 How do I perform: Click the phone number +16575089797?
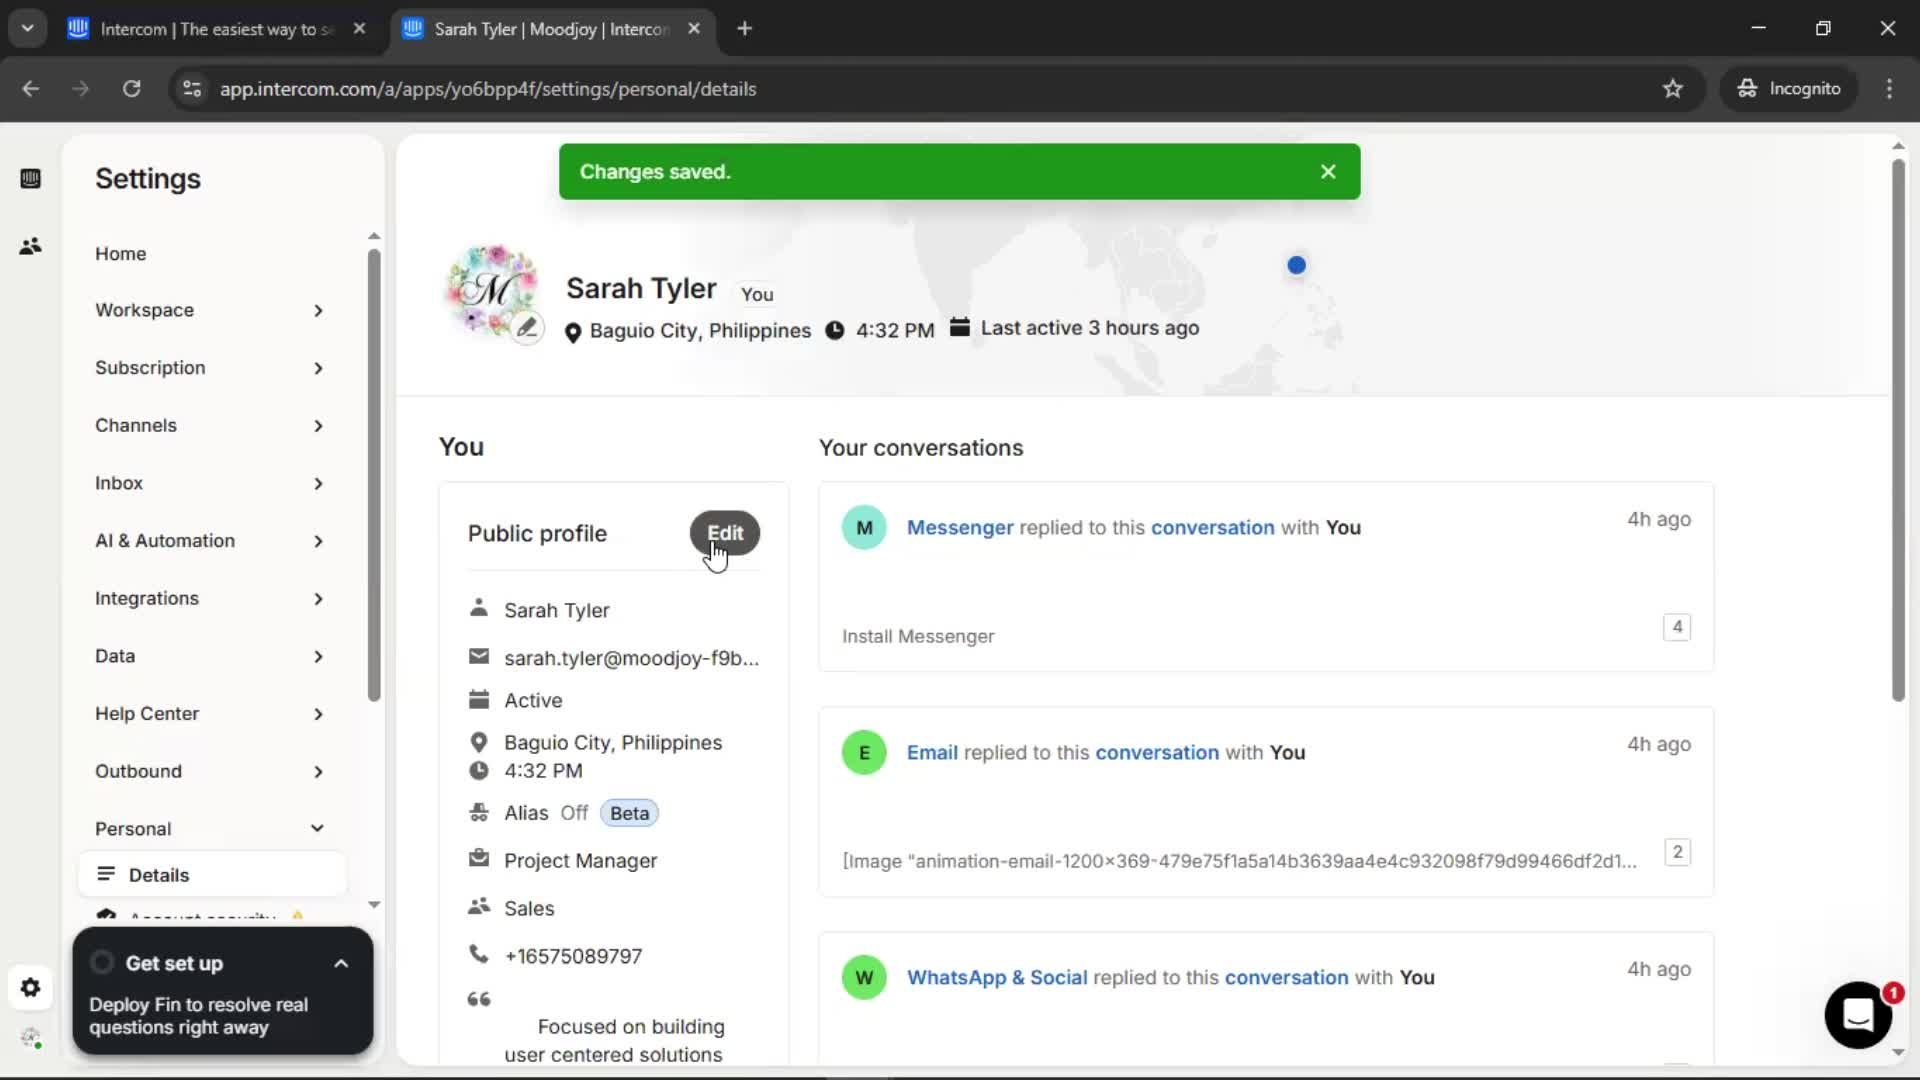coord(573,956)
